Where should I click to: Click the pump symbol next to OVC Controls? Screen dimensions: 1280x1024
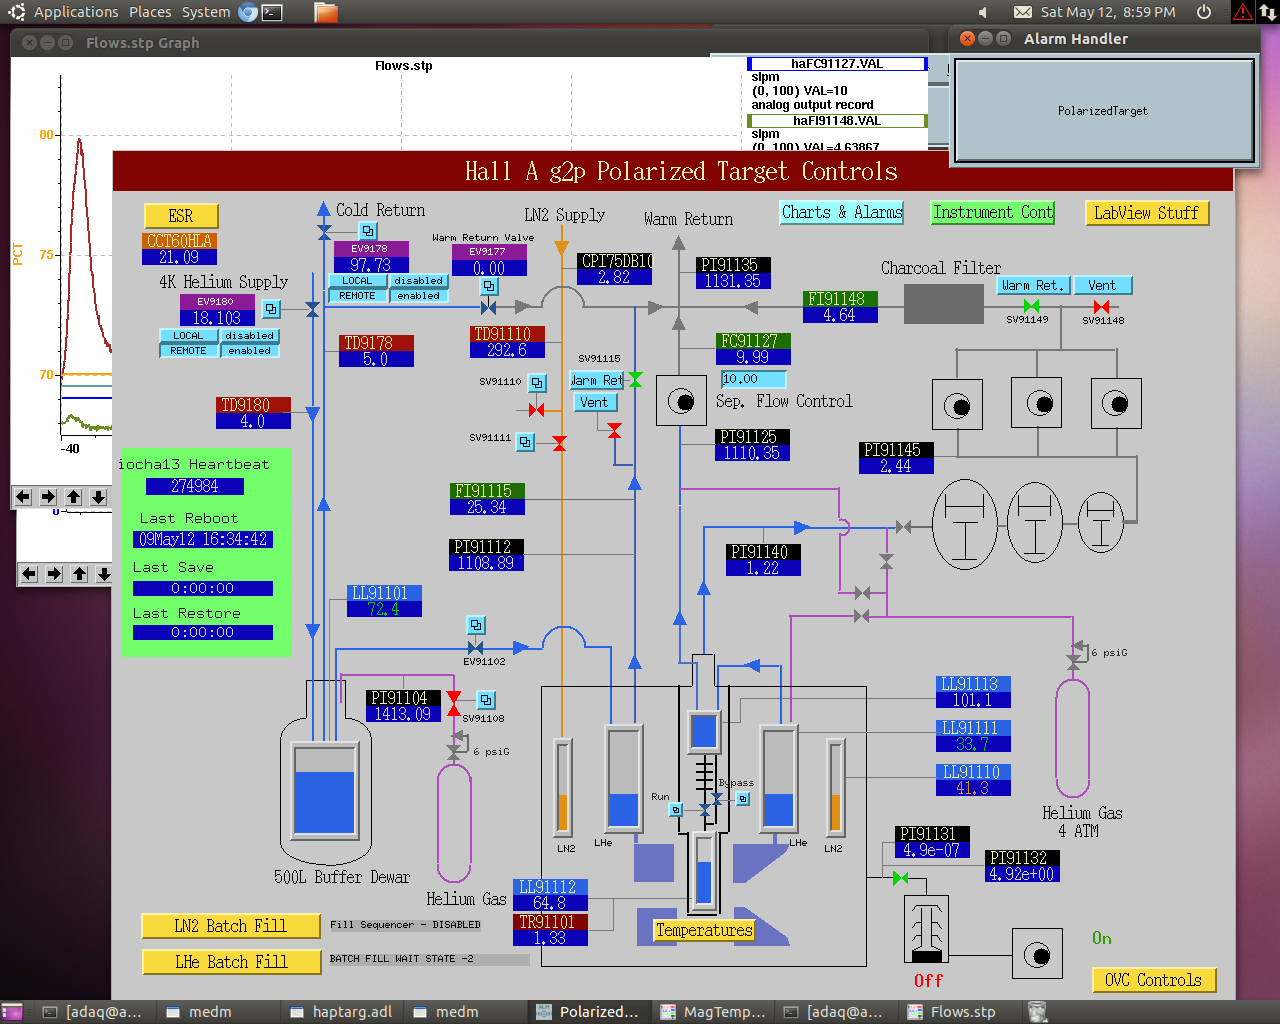(1037, 954)
